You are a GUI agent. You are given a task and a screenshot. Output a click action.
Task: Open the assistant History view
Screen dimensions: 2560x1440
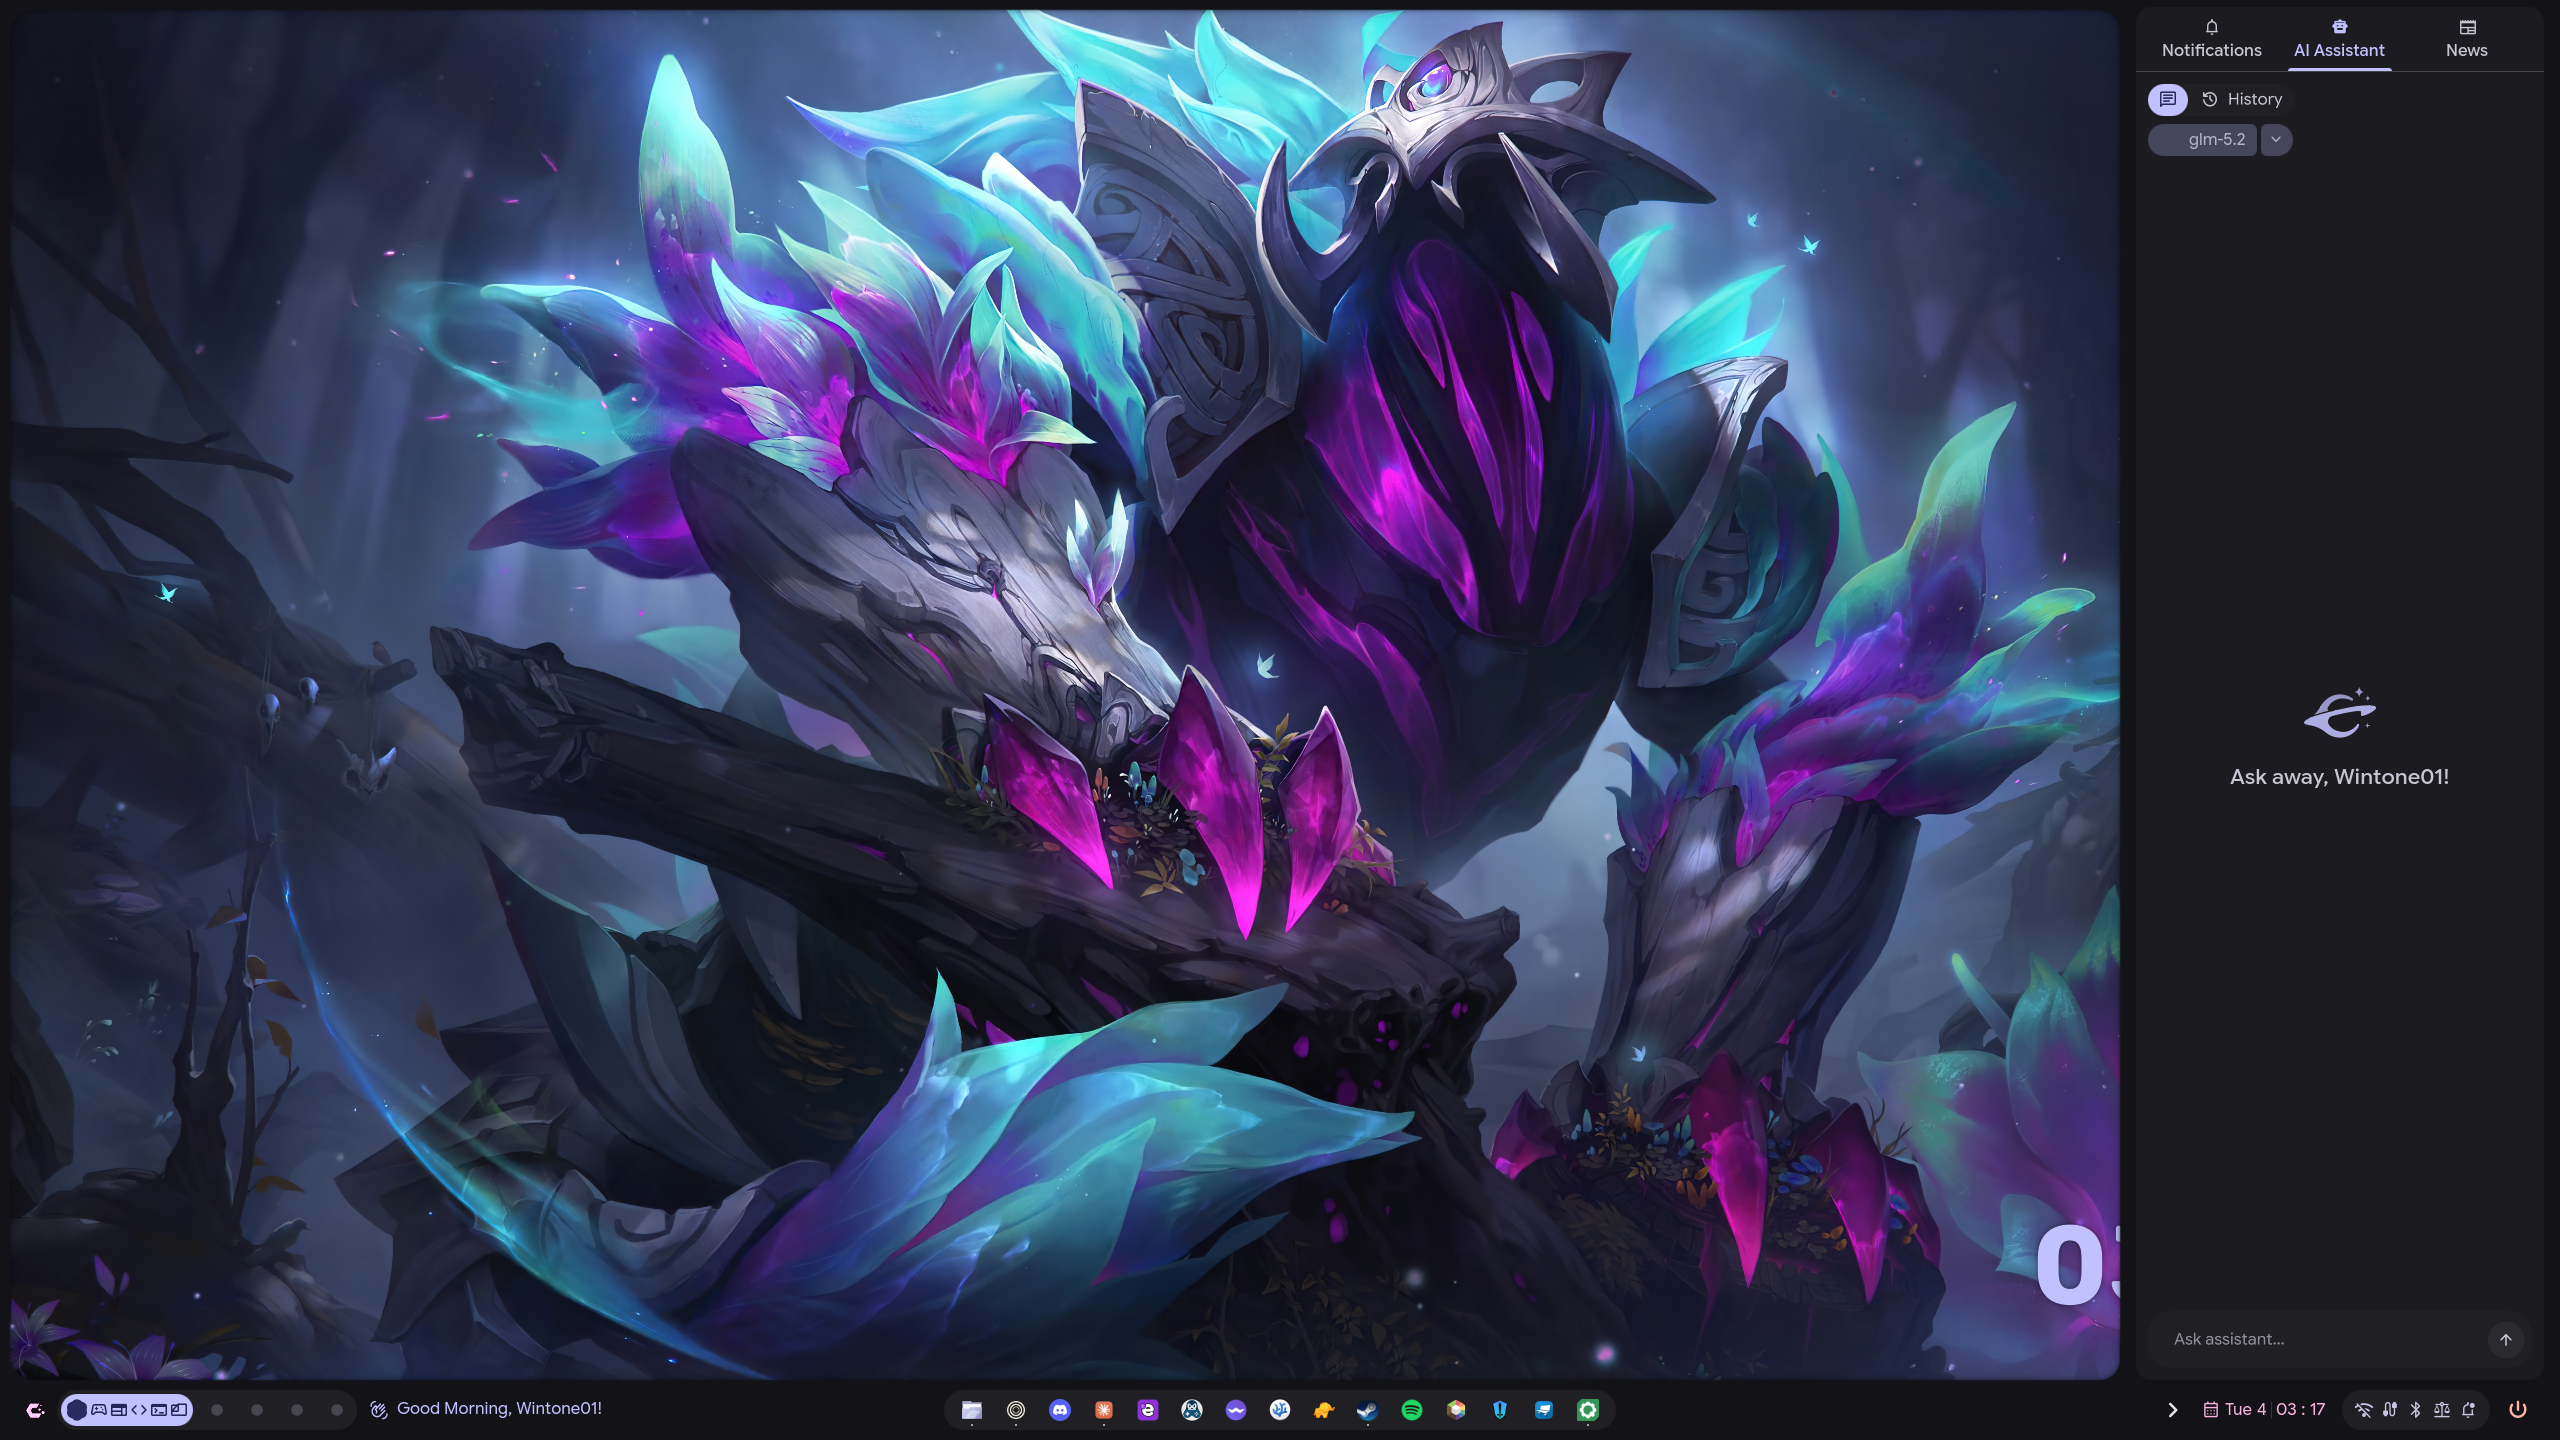coord(2242,99)
